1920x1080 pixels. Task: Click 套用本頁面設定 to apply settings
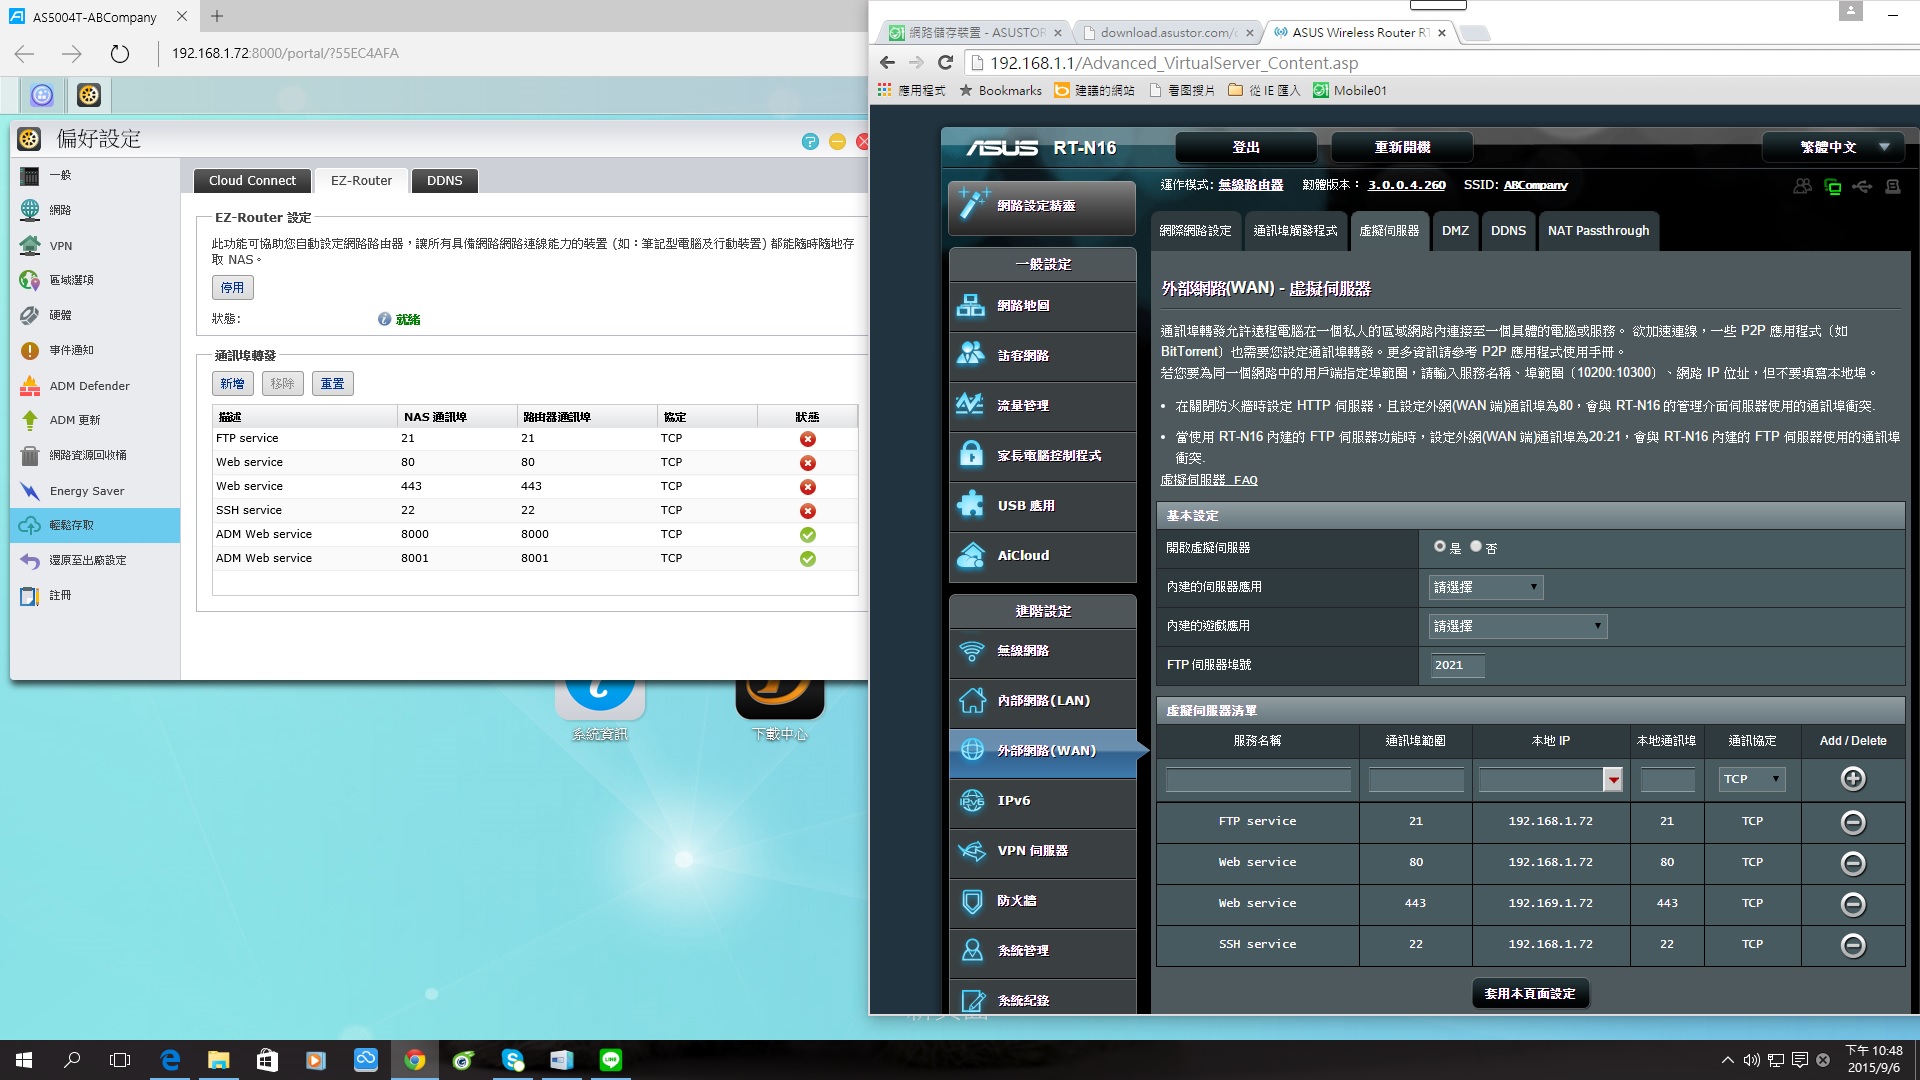click(1530, 994)
